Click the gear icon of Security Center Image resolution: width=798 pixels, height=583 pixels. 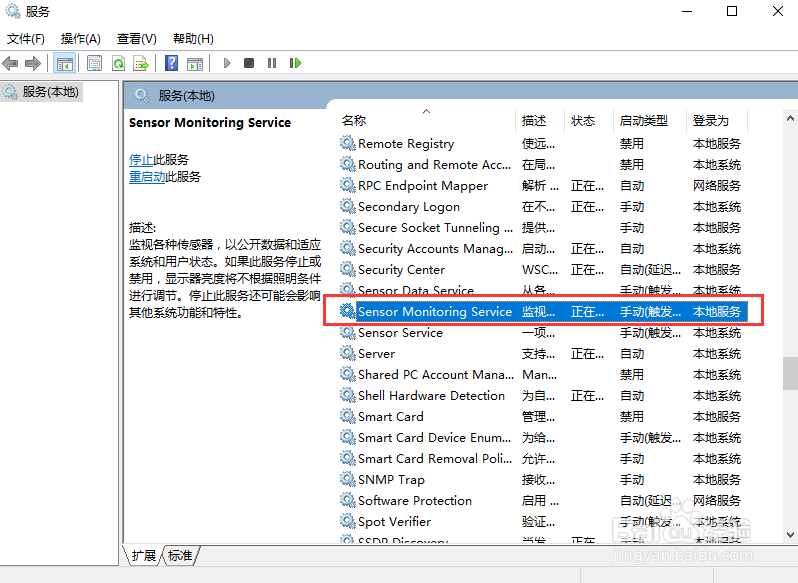point(348,269)
